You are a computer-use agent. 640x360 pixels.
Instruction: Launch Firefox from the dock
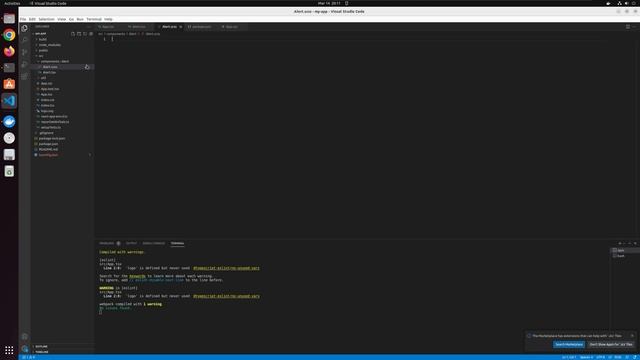click(x=9, y=51)
